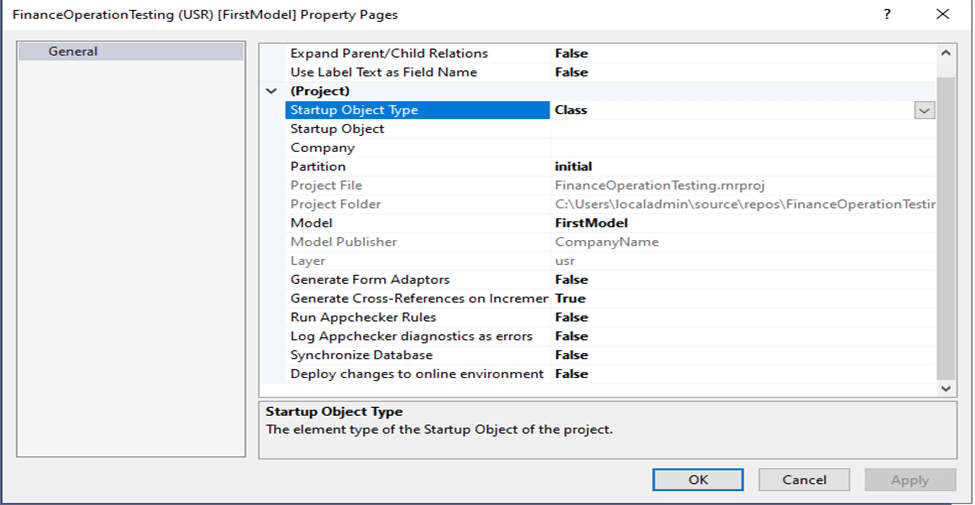Click the Company value field
This screenshot has width=975, height=505.
point(743,148)
